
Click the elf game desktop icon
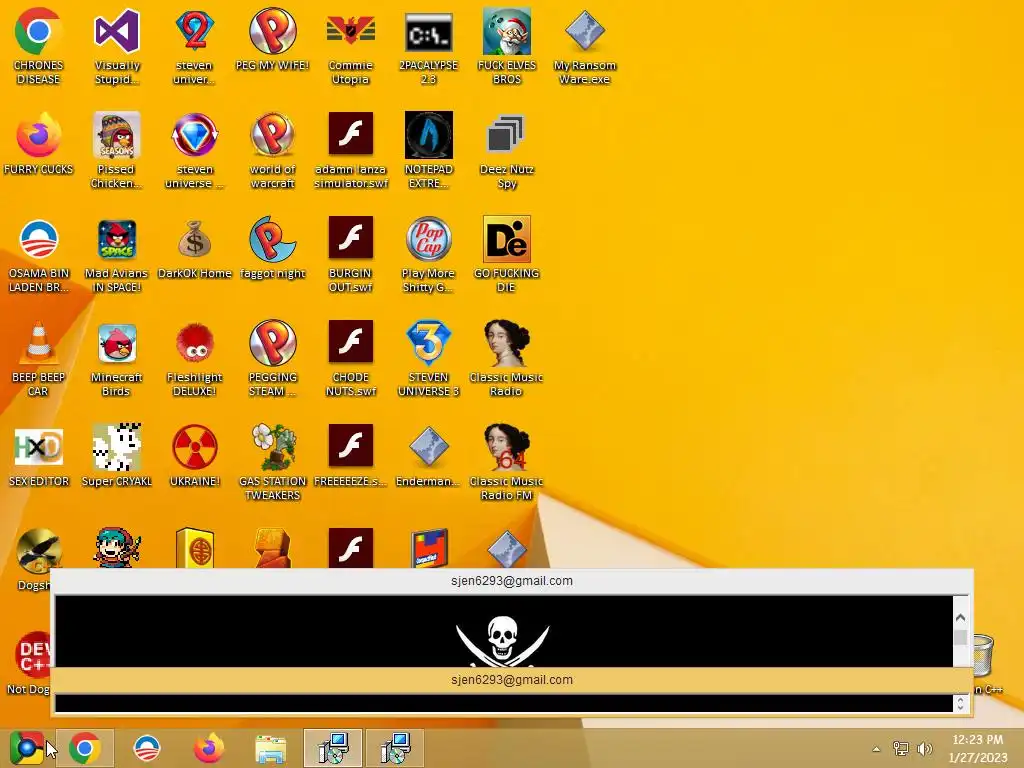(x=507, y=31)
